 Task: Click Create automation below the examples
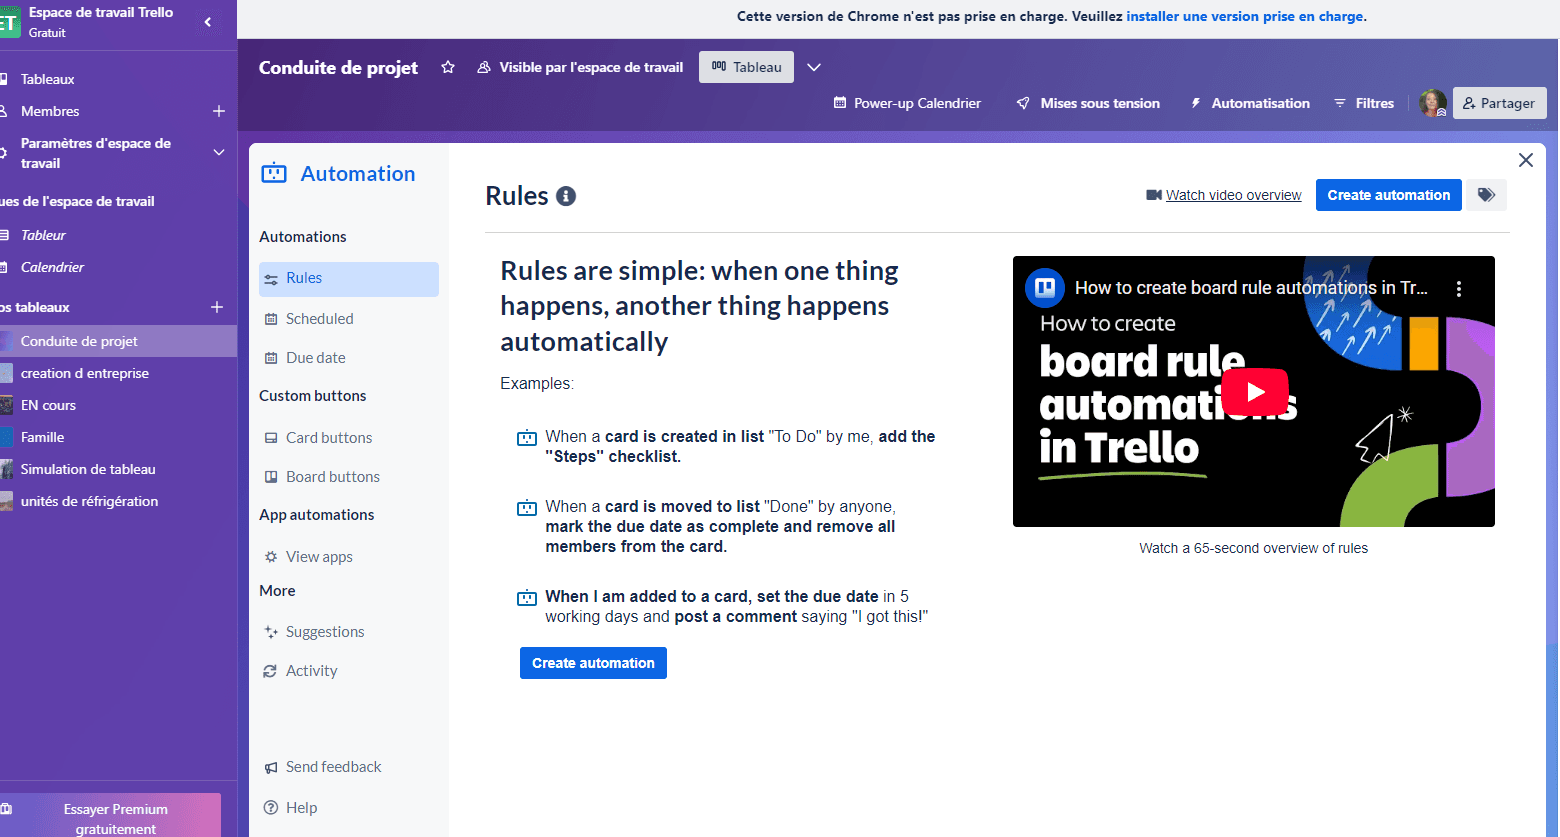(593, 663)
